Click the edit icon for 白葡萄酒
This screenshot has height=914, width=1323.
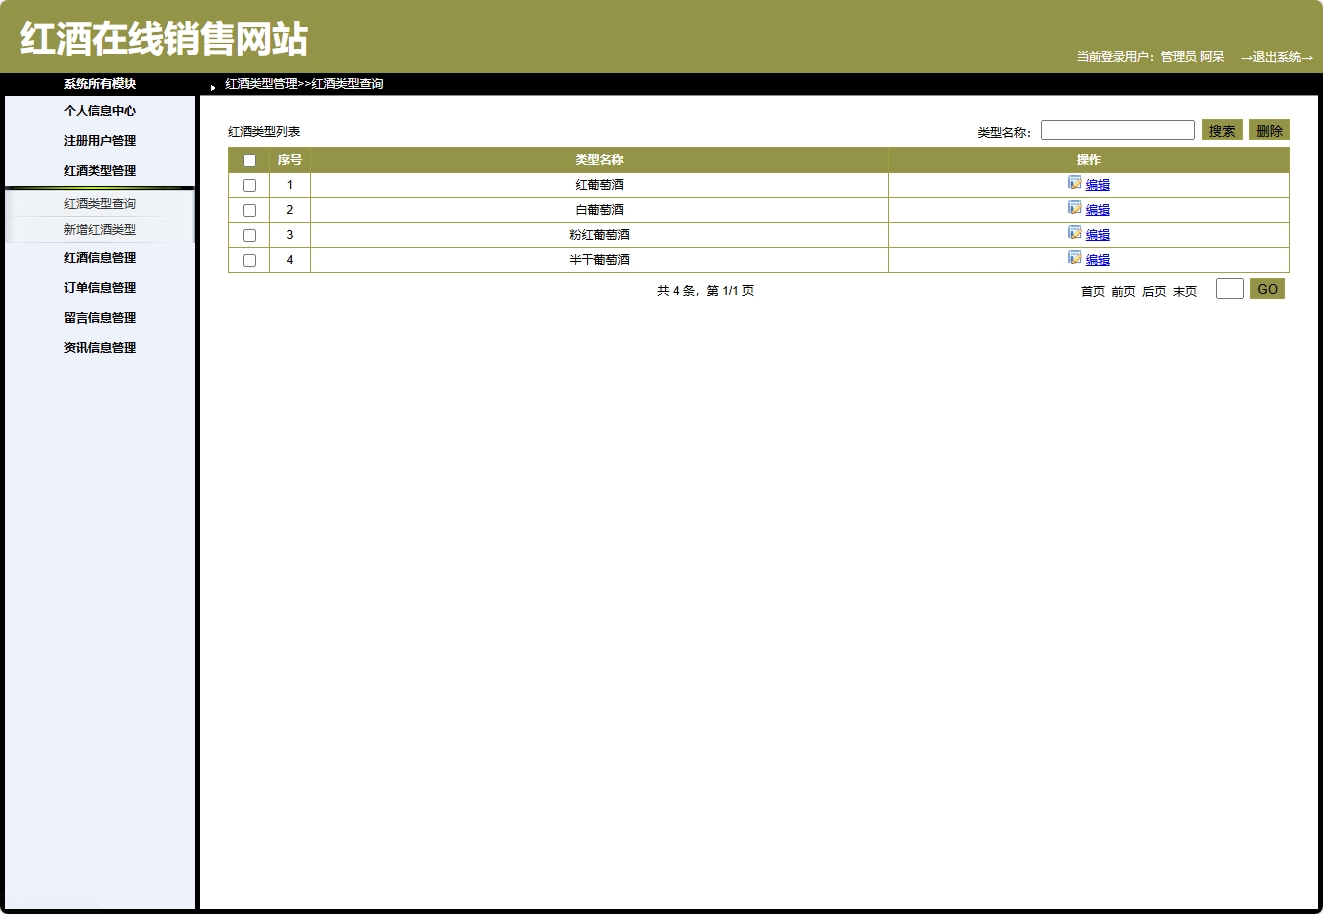coord(1072,209)
